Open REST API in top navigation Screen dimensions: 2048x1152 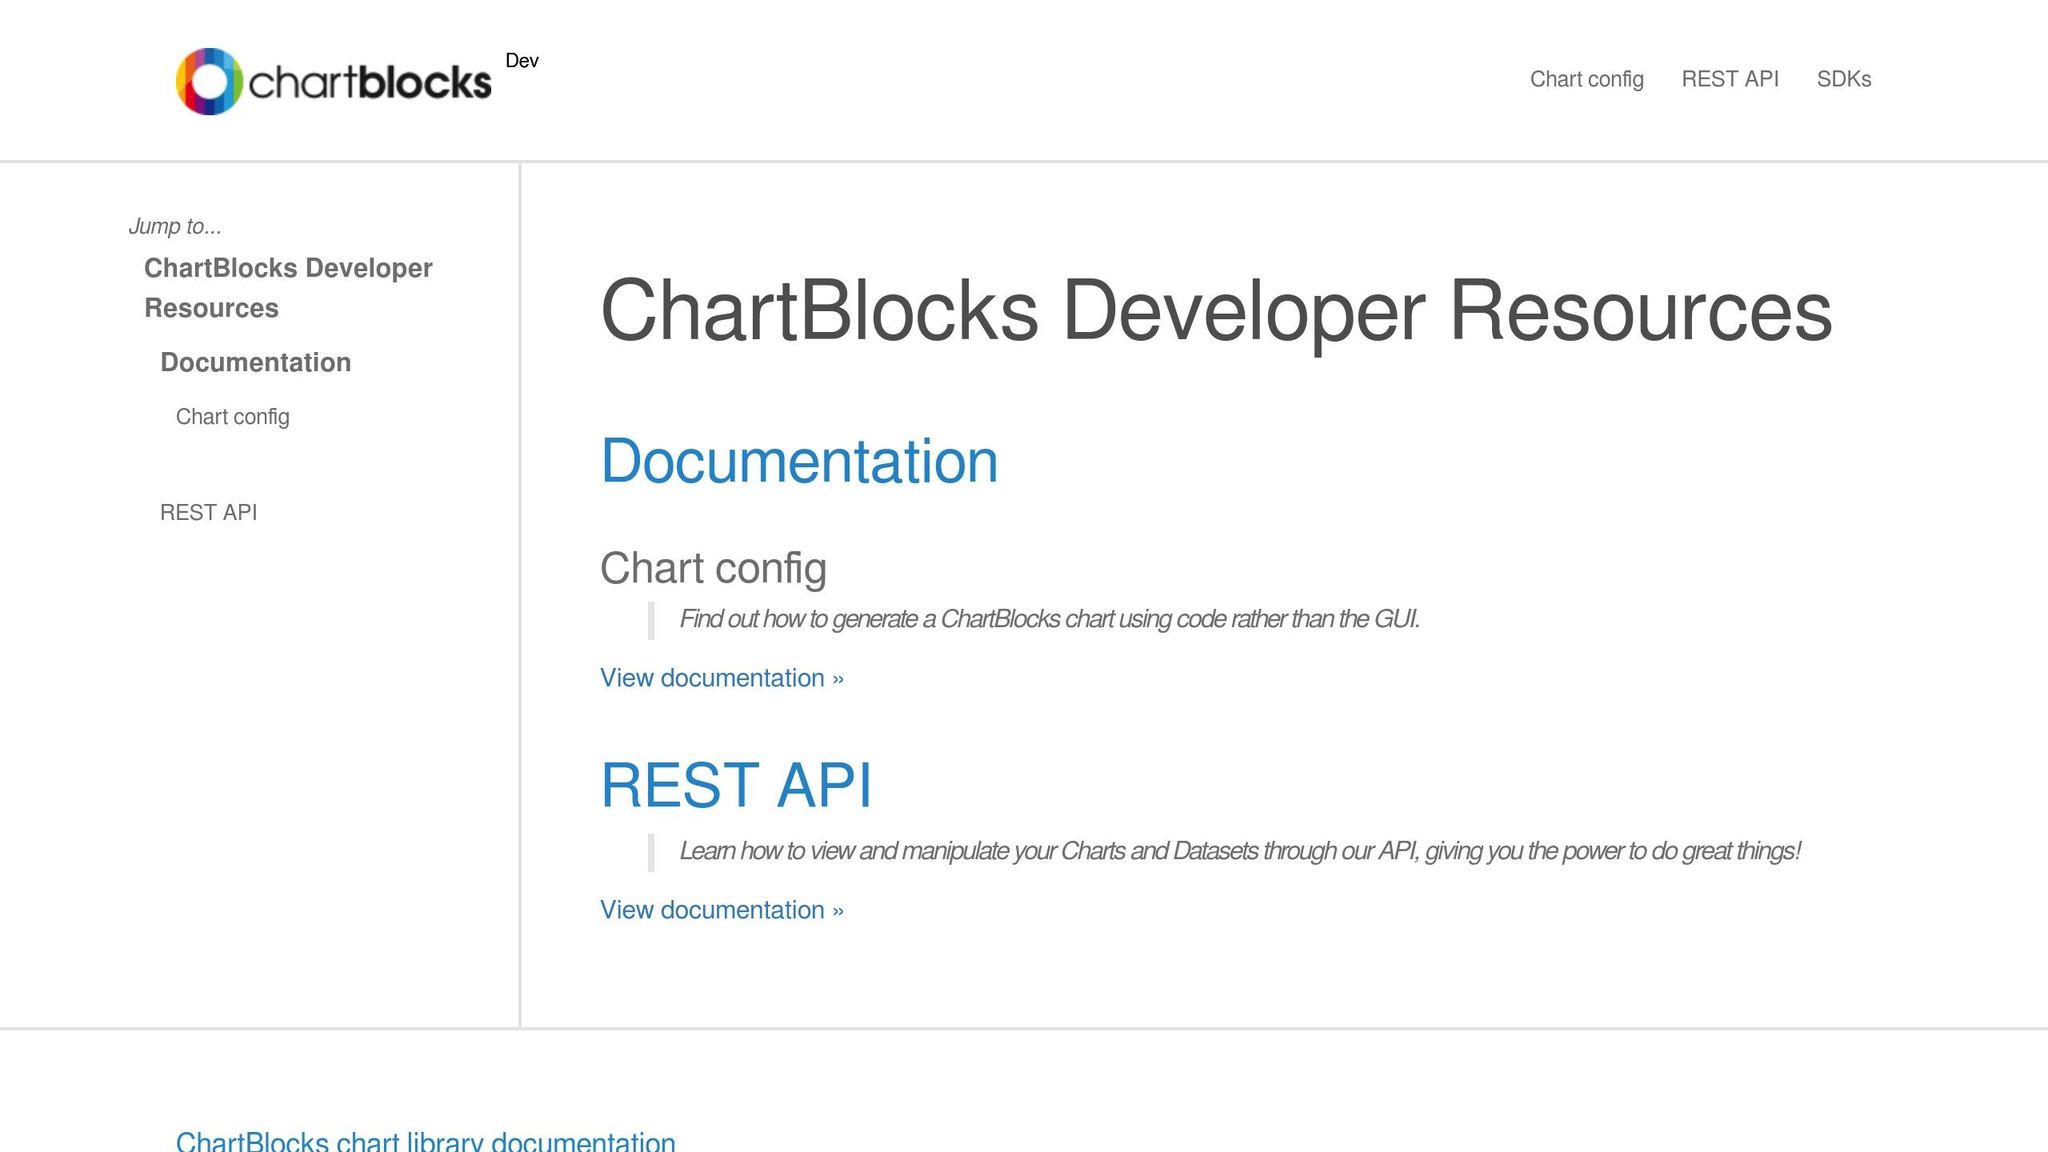(x=1730, y=79)
